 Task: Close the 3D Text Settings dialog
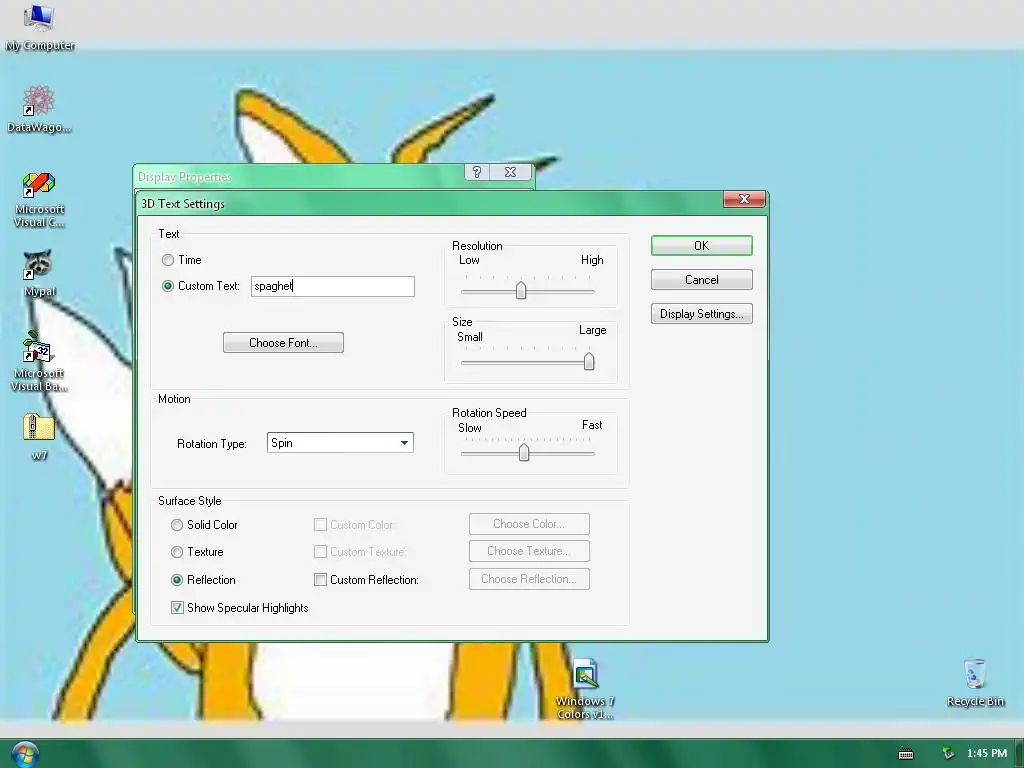click(744, 199)
